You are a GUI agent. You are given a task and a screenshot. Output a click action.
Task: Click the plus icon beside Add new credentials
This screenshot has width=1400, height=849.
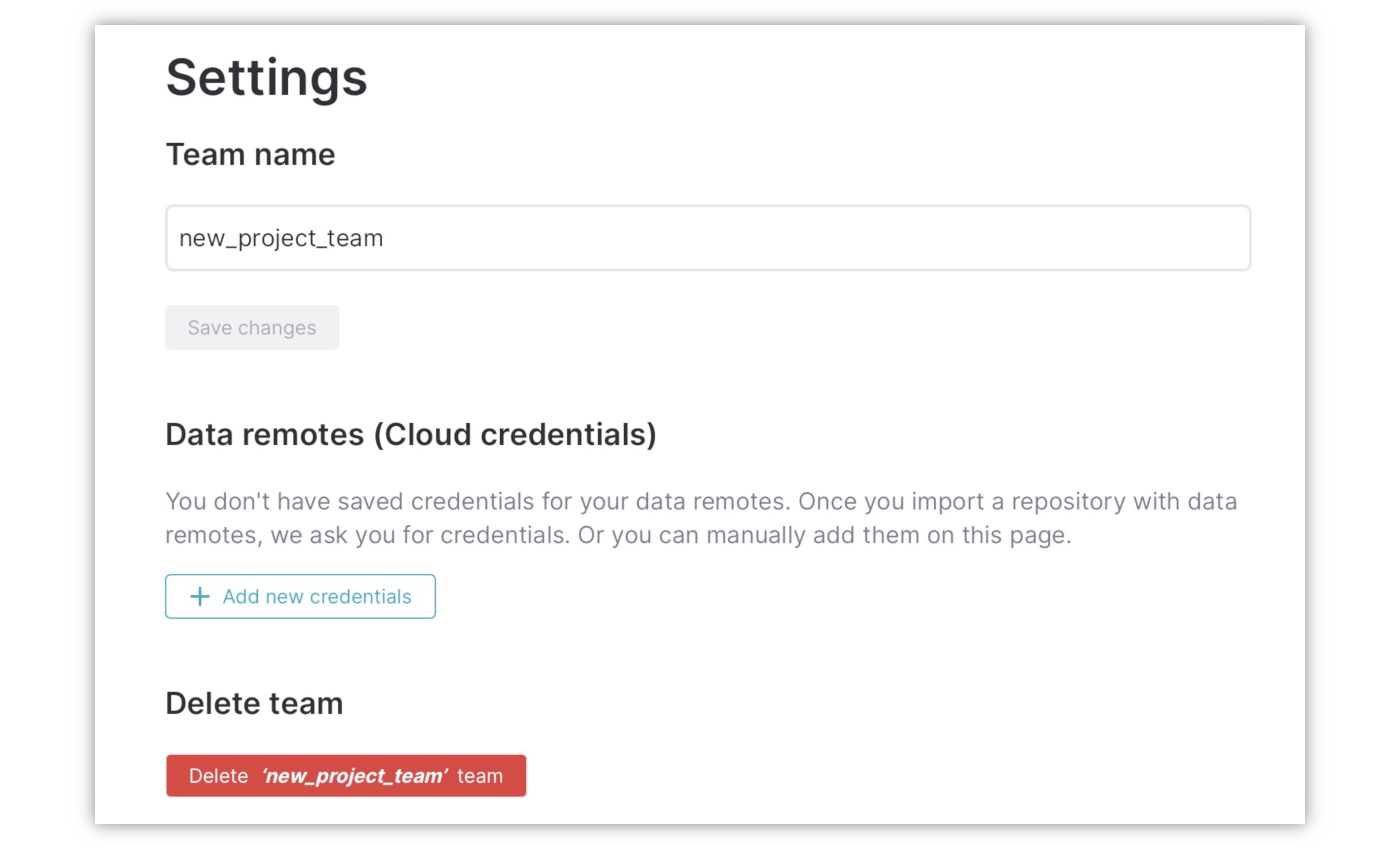(x=200, y=597)
